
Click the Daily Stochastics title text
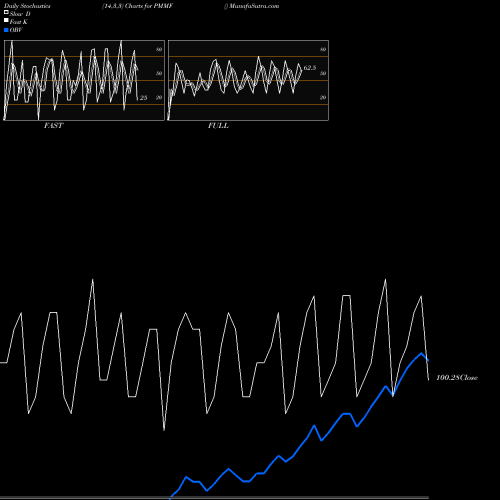tap(27, 6)
